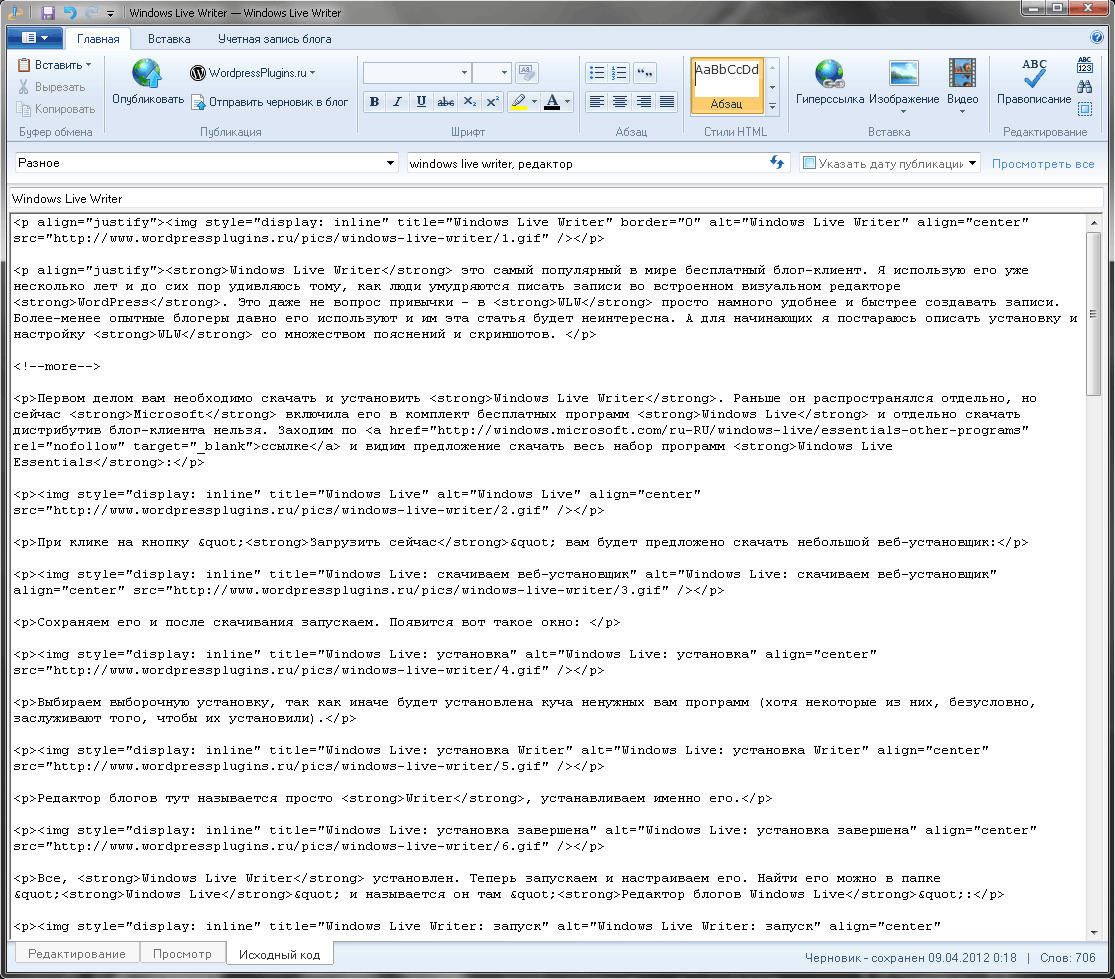This screenshot has height=979, width=1115.
Task: Toggle Bold formatting
Action: point(374,102)
